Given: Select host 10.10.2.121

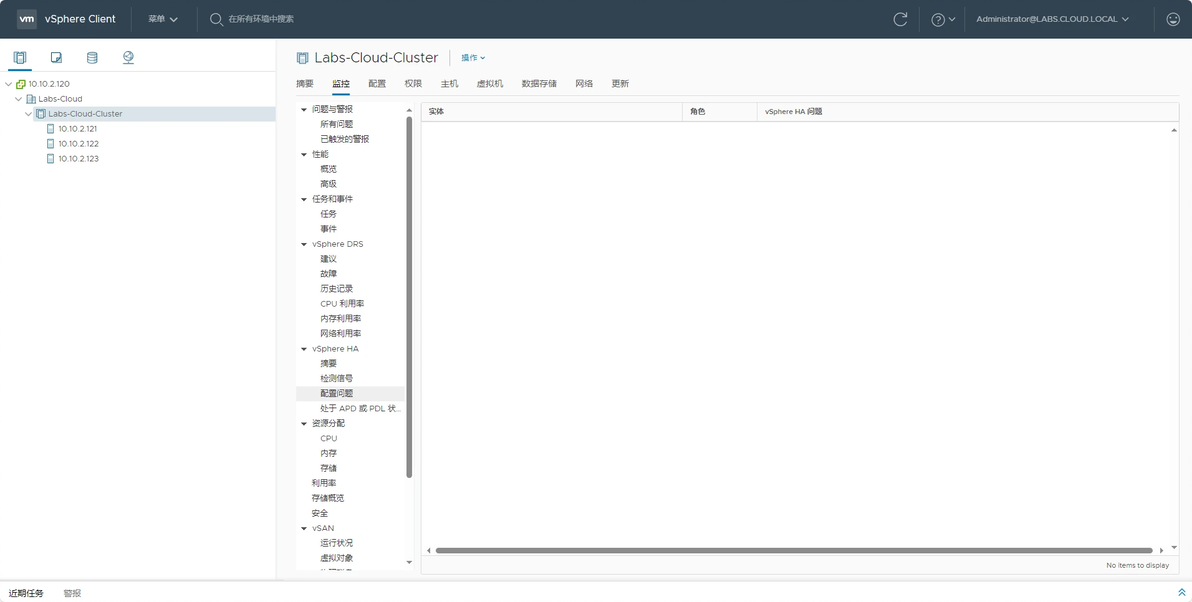Looking at the screenshot, I should coord(78,129).
